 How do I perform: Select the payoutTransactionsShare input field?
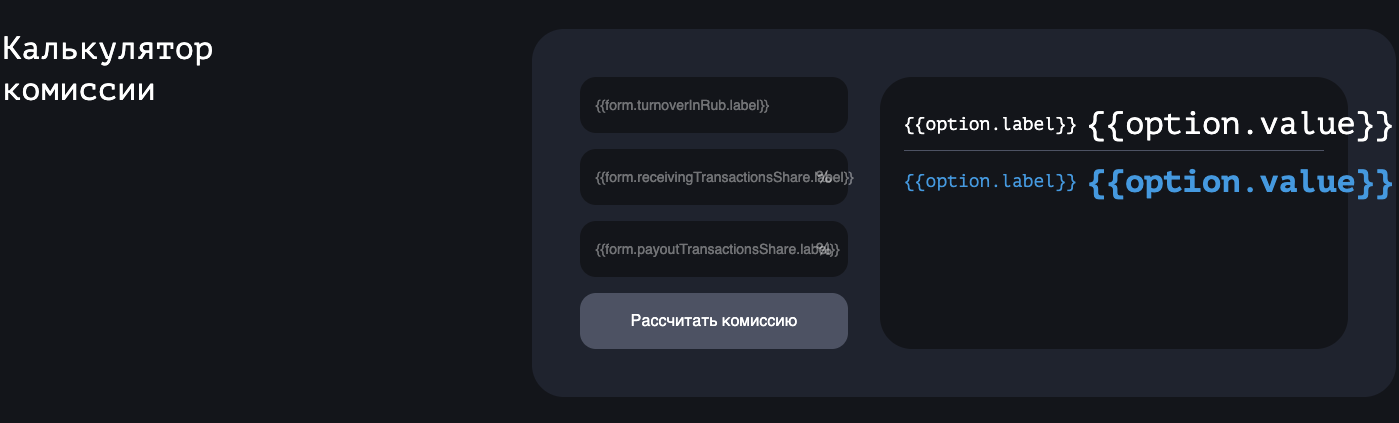tap(700, 249)
